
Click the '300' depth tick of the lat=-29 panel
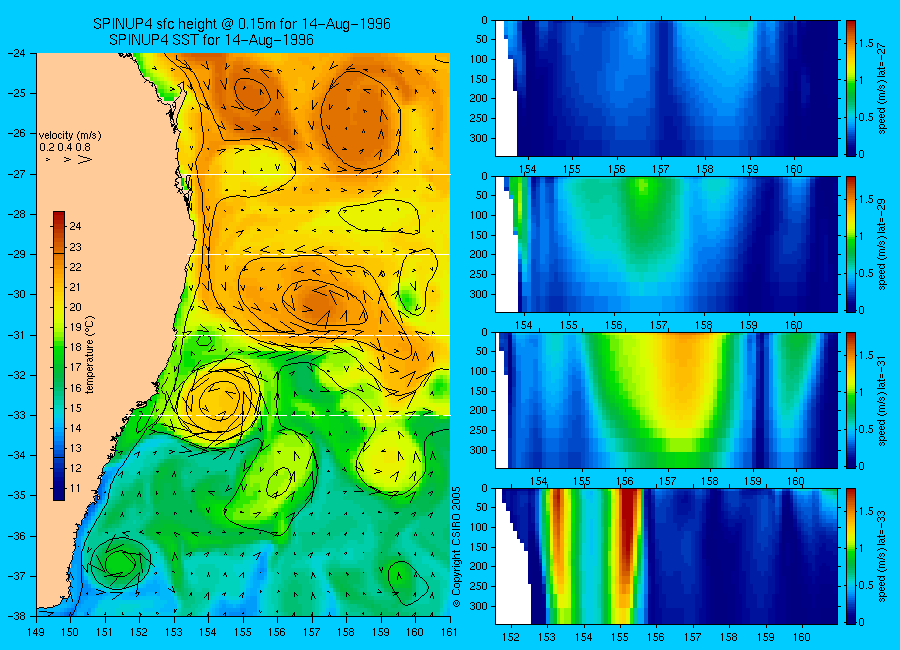tap(479, 294)
